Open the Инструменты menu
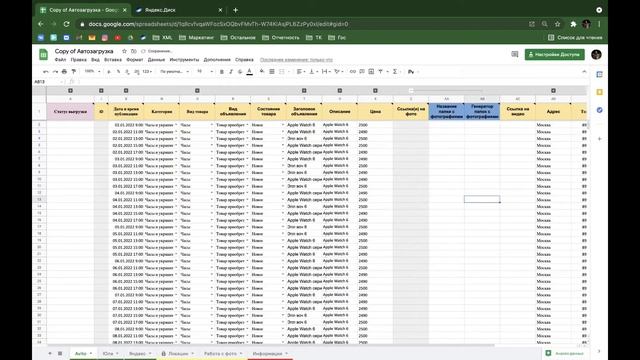The image size is (640, 360). pos(184,60)
